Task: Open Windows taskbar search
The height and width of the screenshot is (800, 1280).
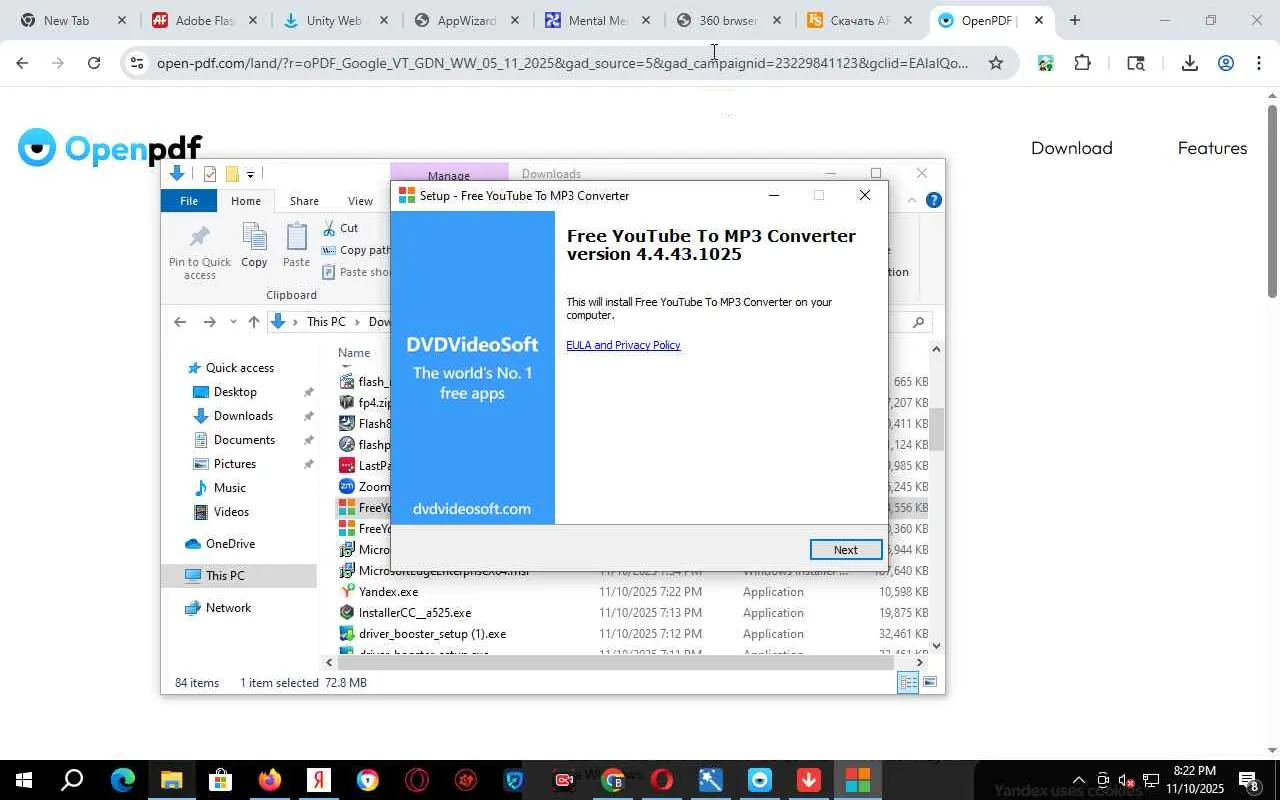Action: click(x=72, y=780)
